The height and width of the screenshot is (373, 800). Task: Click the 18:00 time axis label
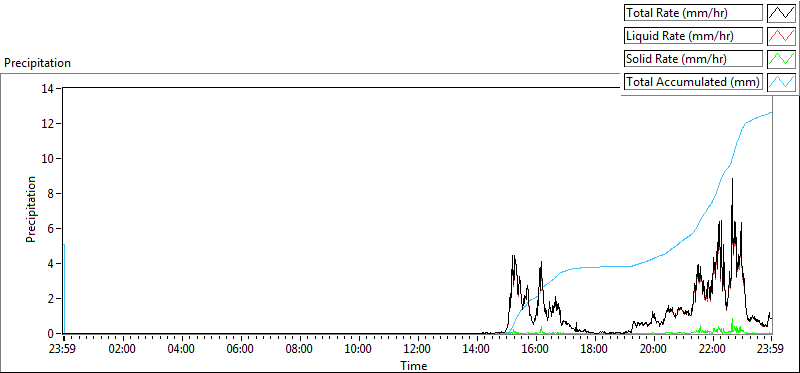coord(595,350)
